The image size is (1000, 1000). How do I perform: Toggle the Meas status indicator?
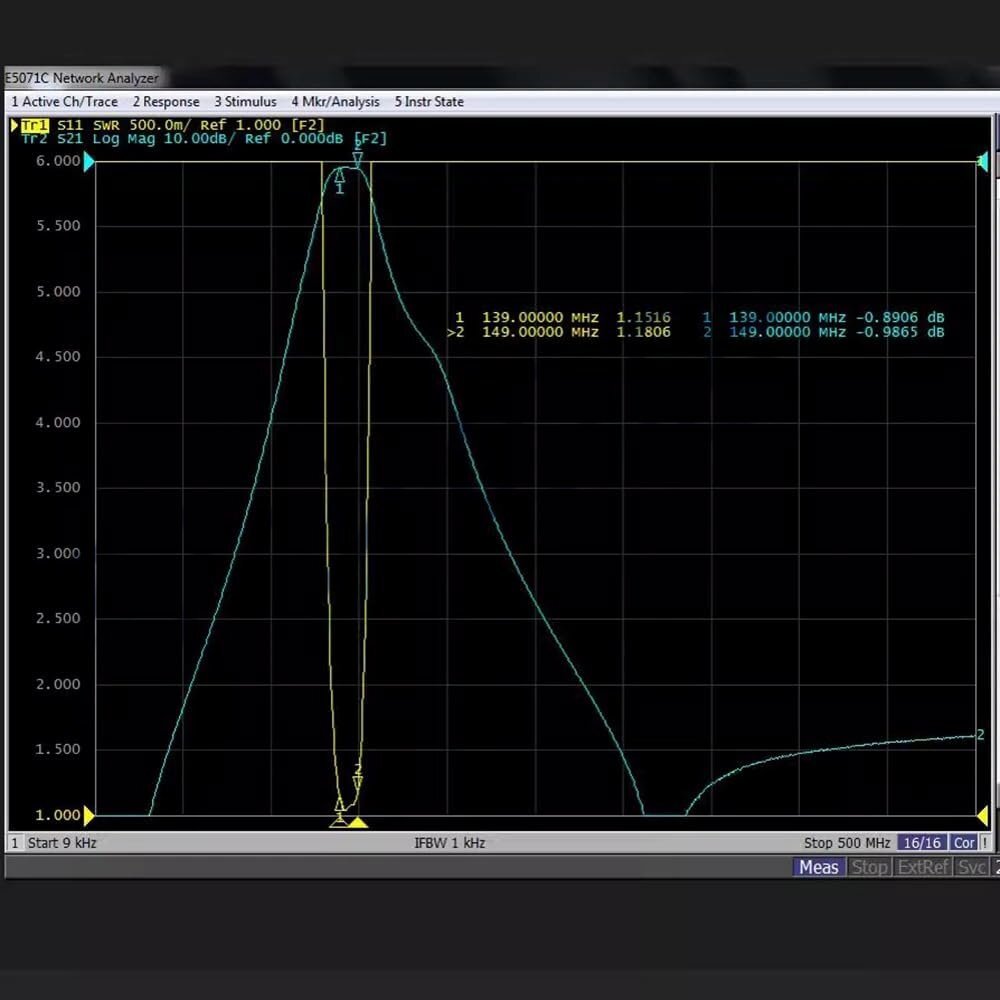(818, 867)
